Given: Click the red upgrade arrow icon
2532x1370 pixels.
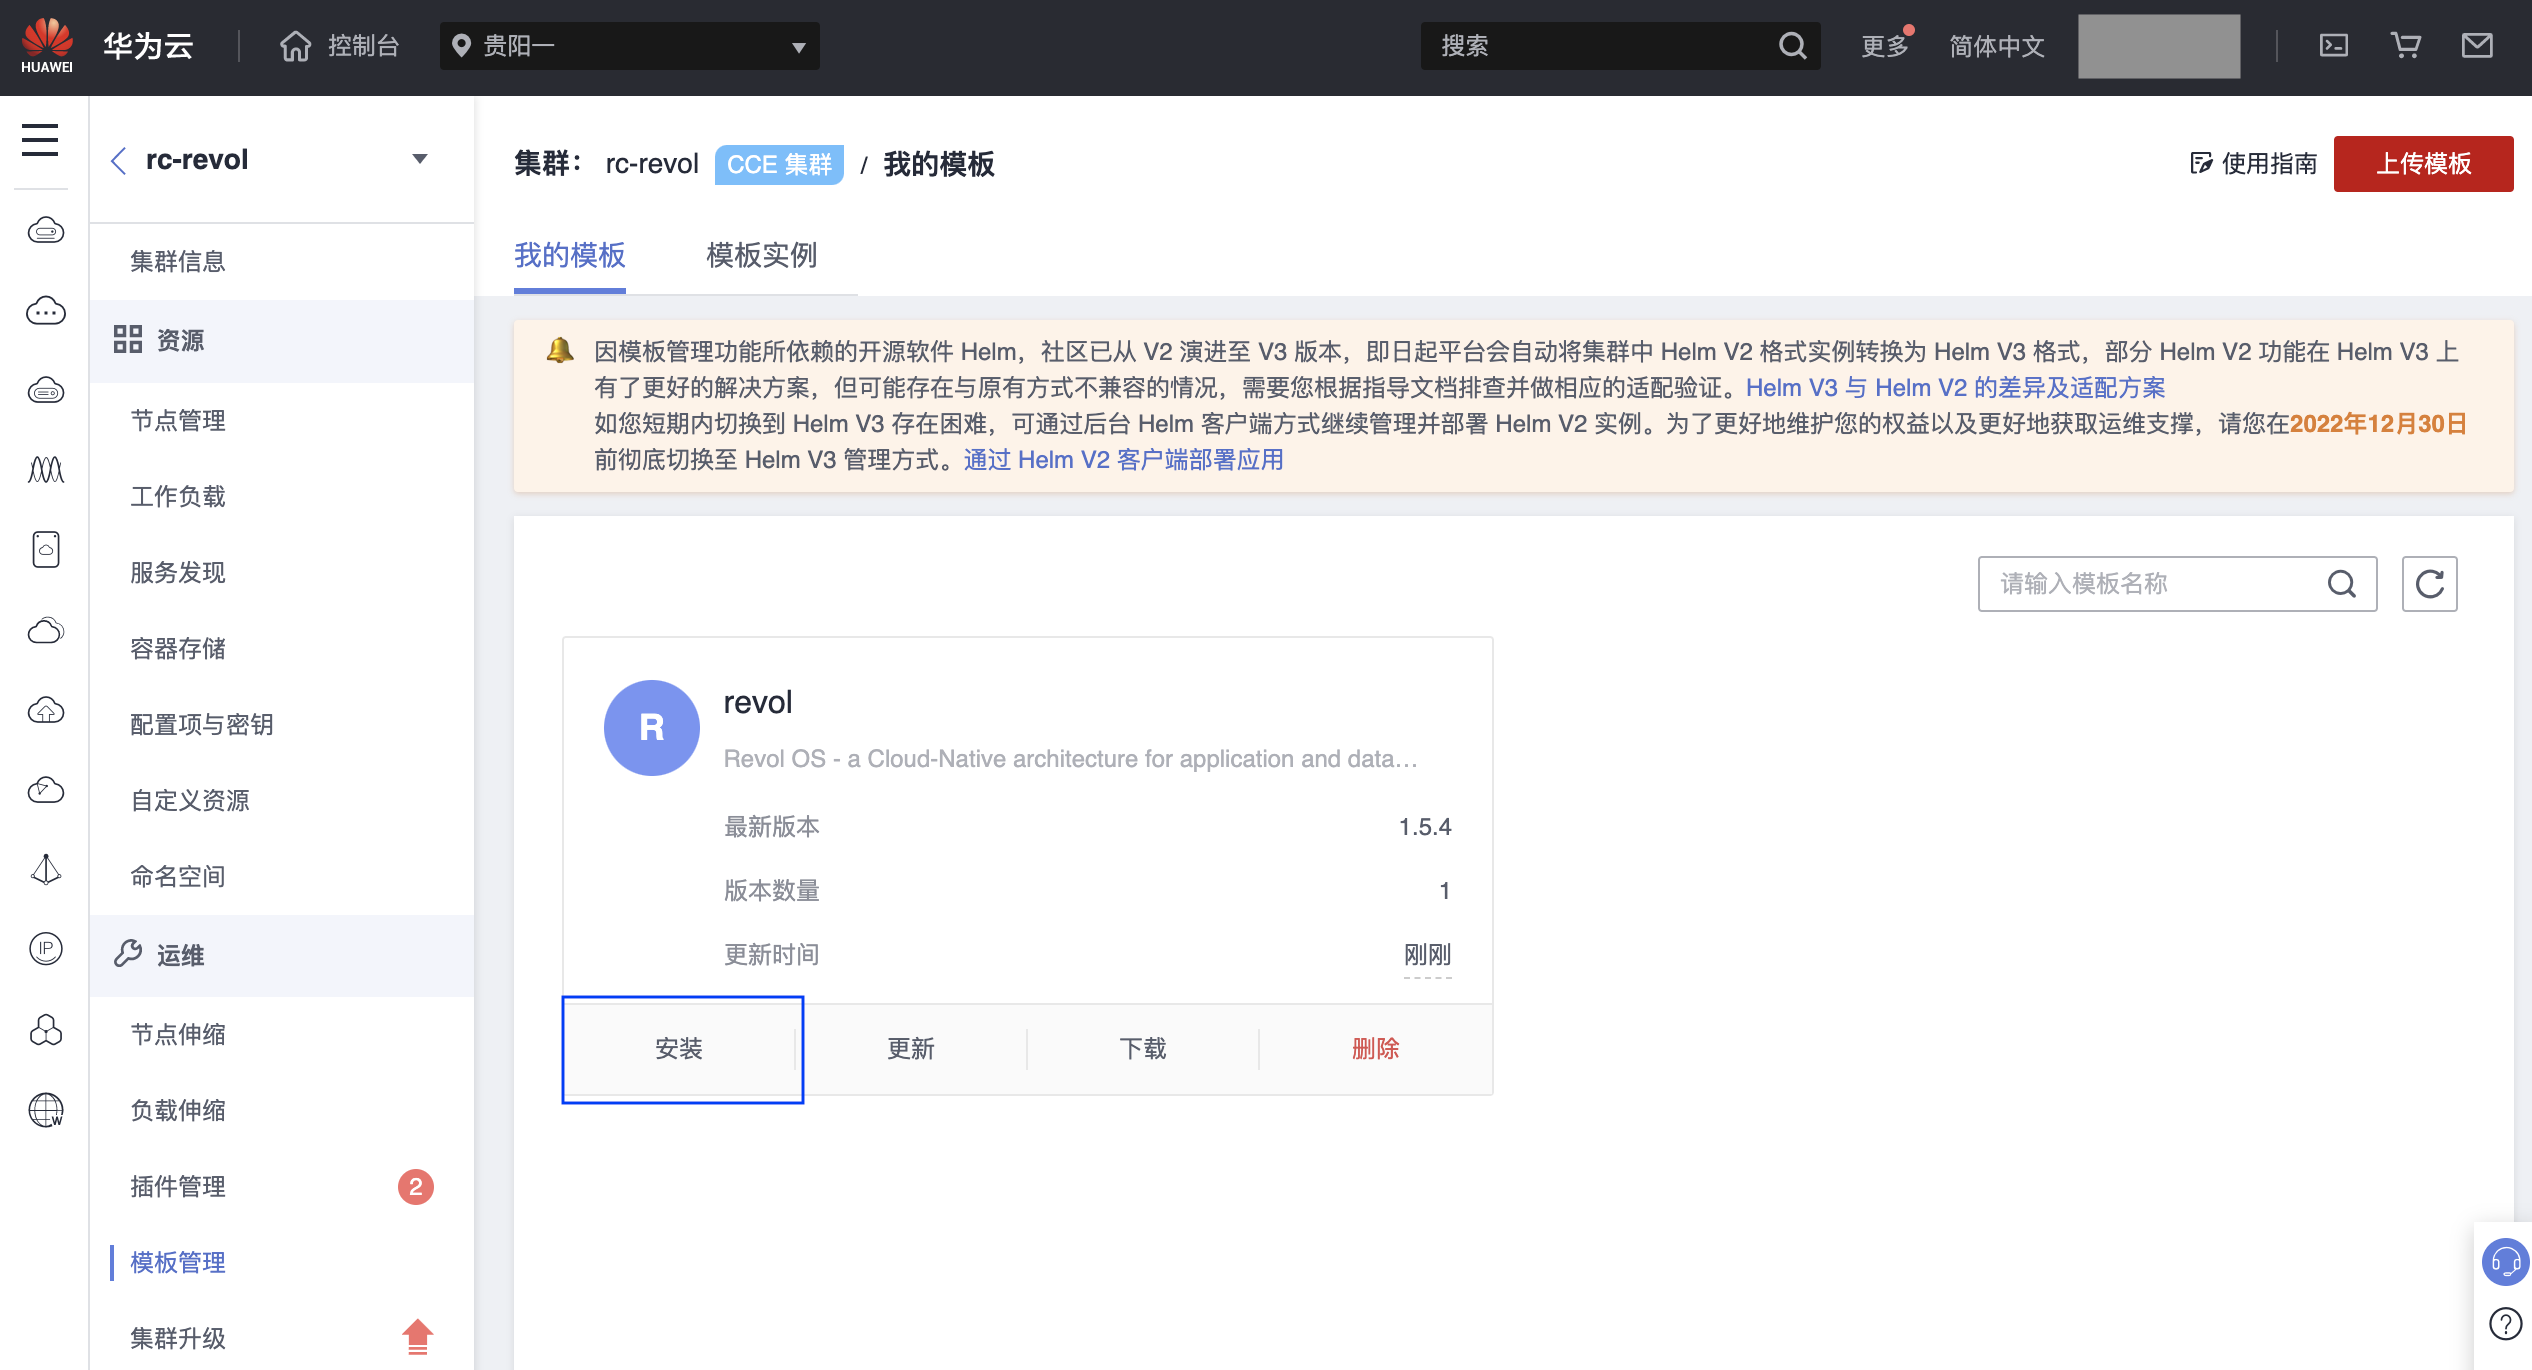Looking at the screenshot, I should point(417,1337).
